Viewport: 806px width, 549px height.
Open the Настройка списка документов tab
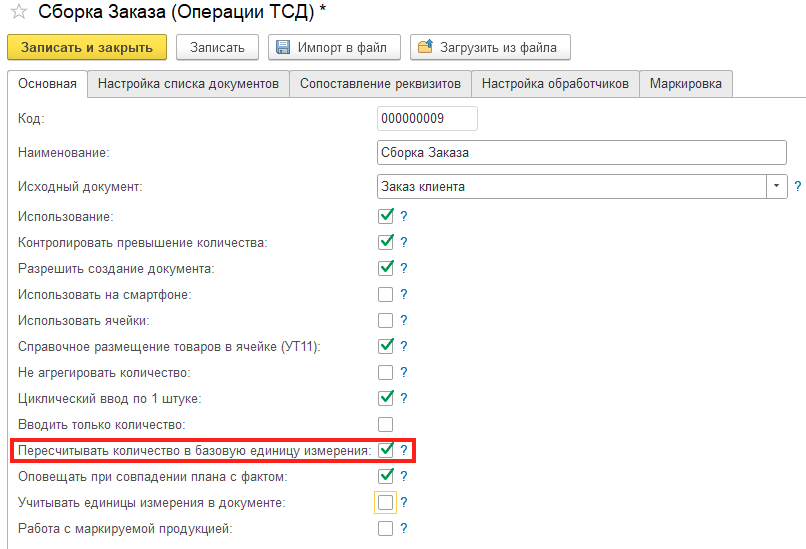[x=188, y=84]
